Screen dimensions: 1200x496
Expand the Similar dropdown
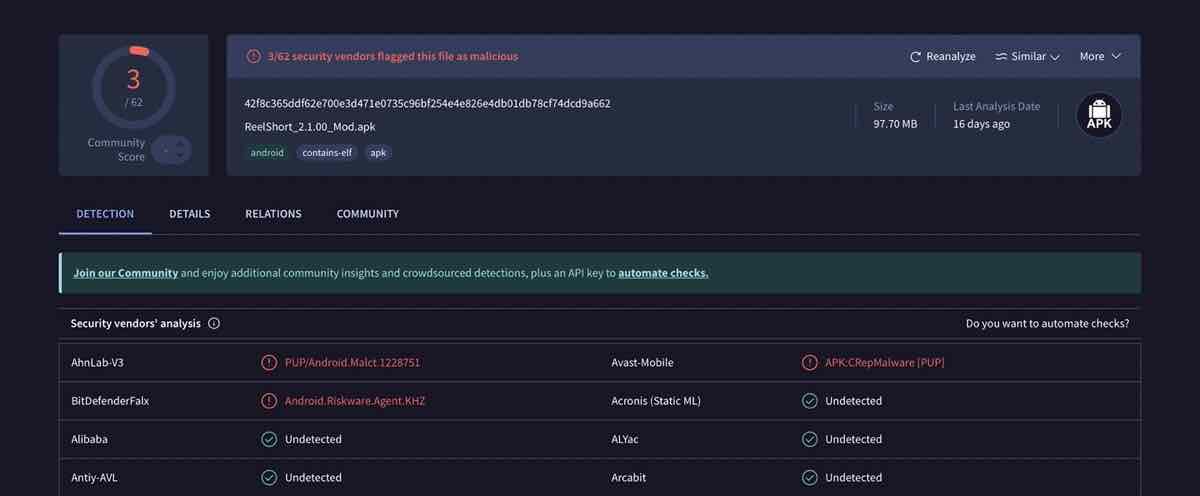click(x=1027, y=57)
